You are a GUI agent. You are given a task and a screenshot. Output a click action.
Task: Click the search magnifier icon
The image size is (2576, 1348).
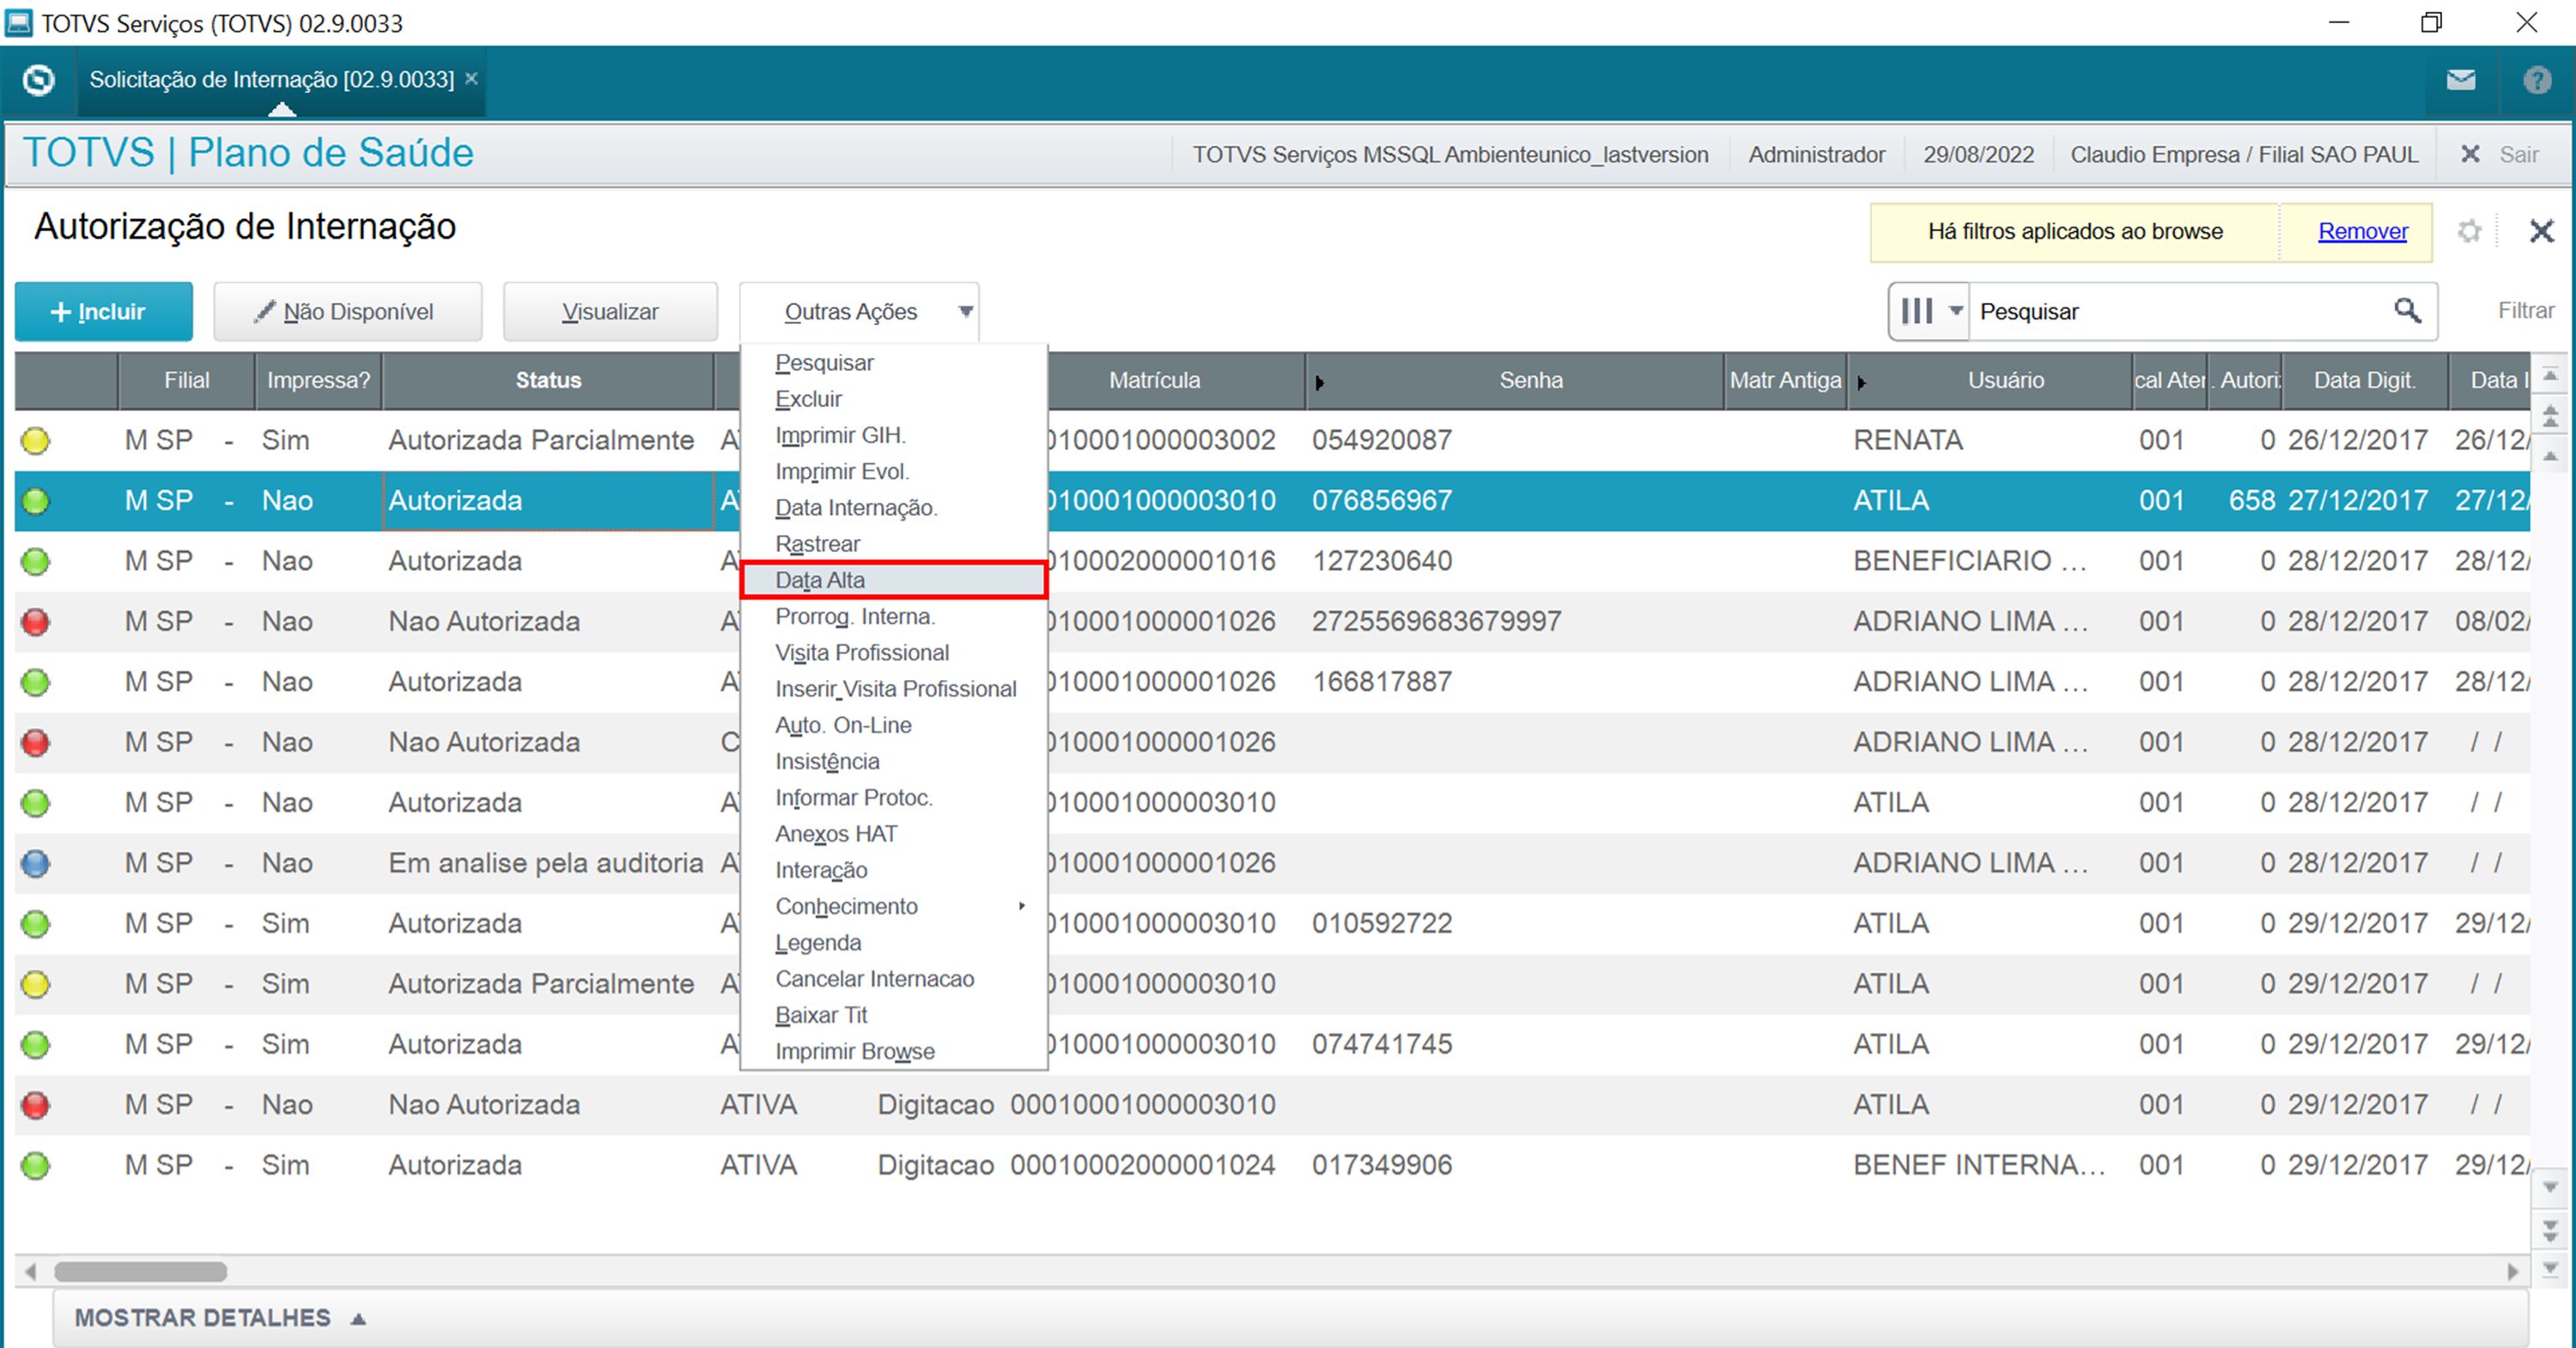pyautogui.click(x=2407, y=311)
